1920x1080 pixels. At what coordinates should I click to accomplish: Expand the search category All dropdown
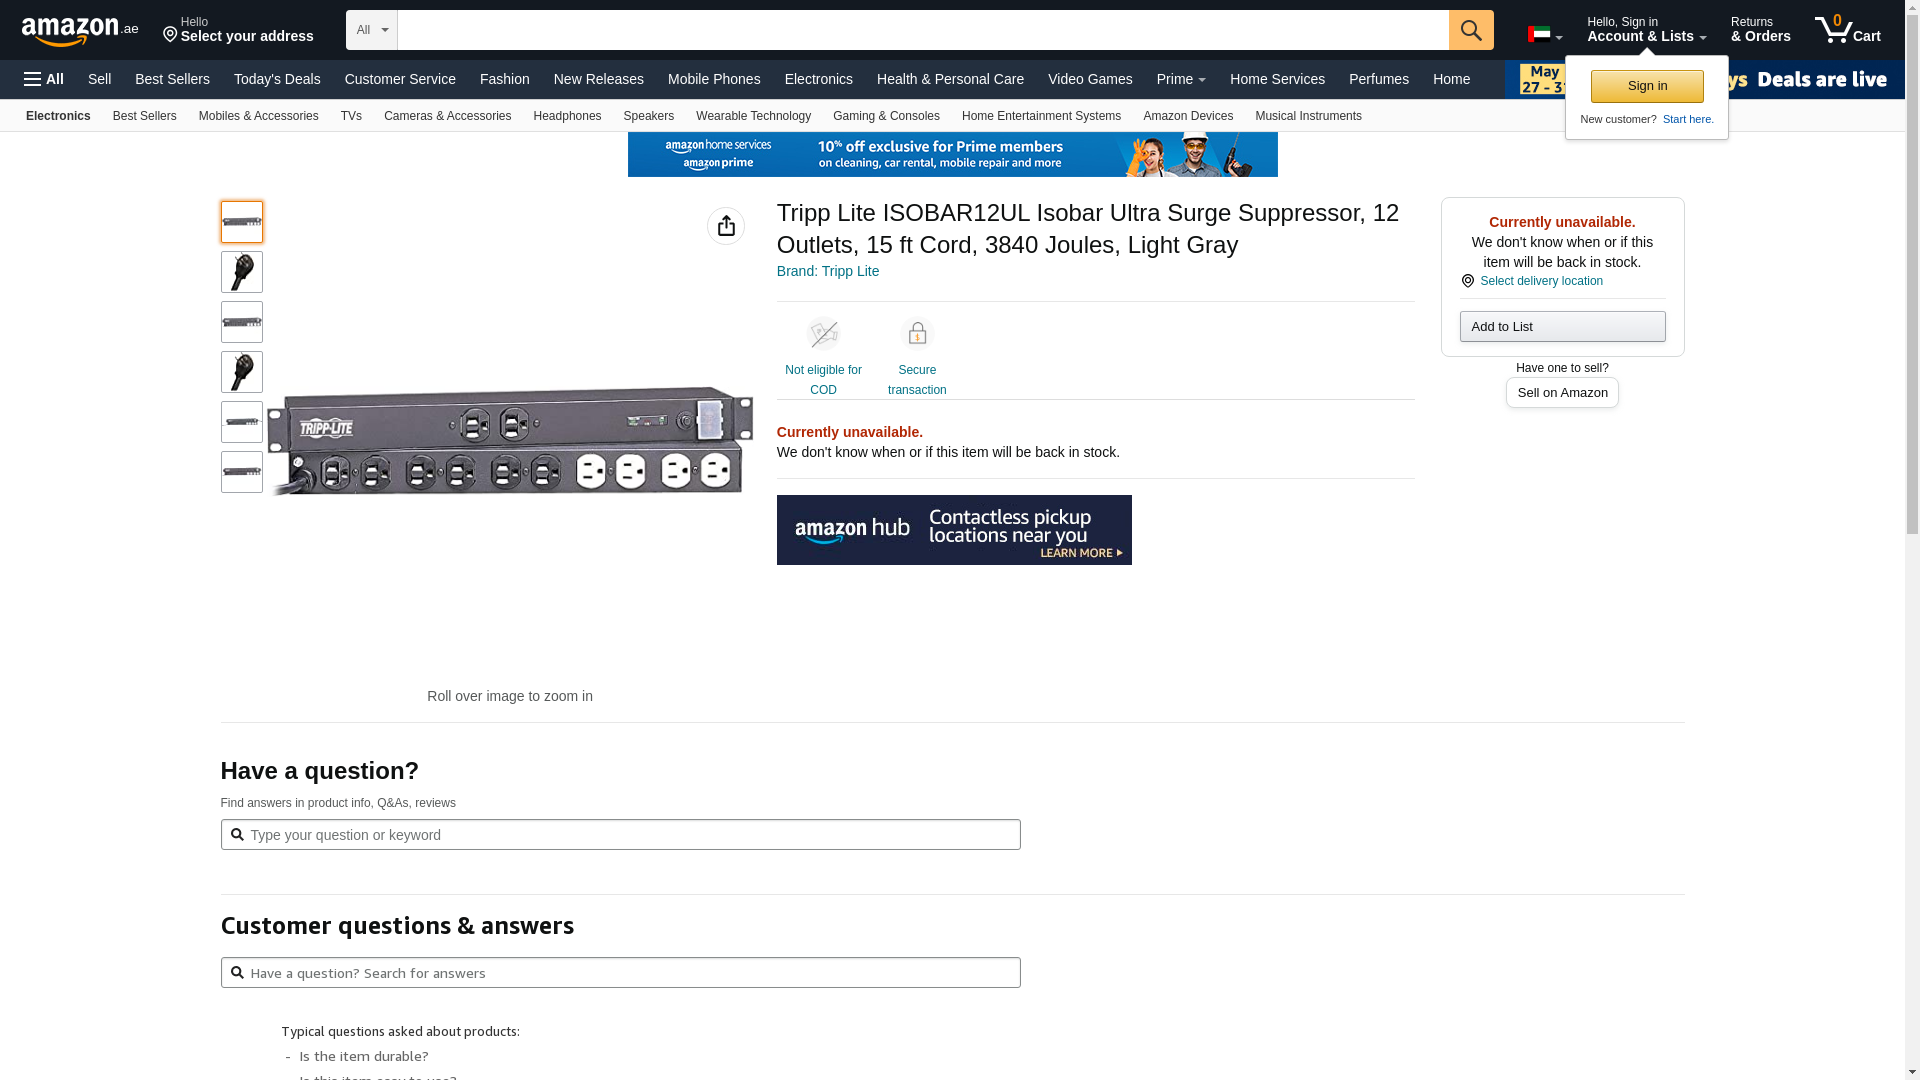coord(371,30)
